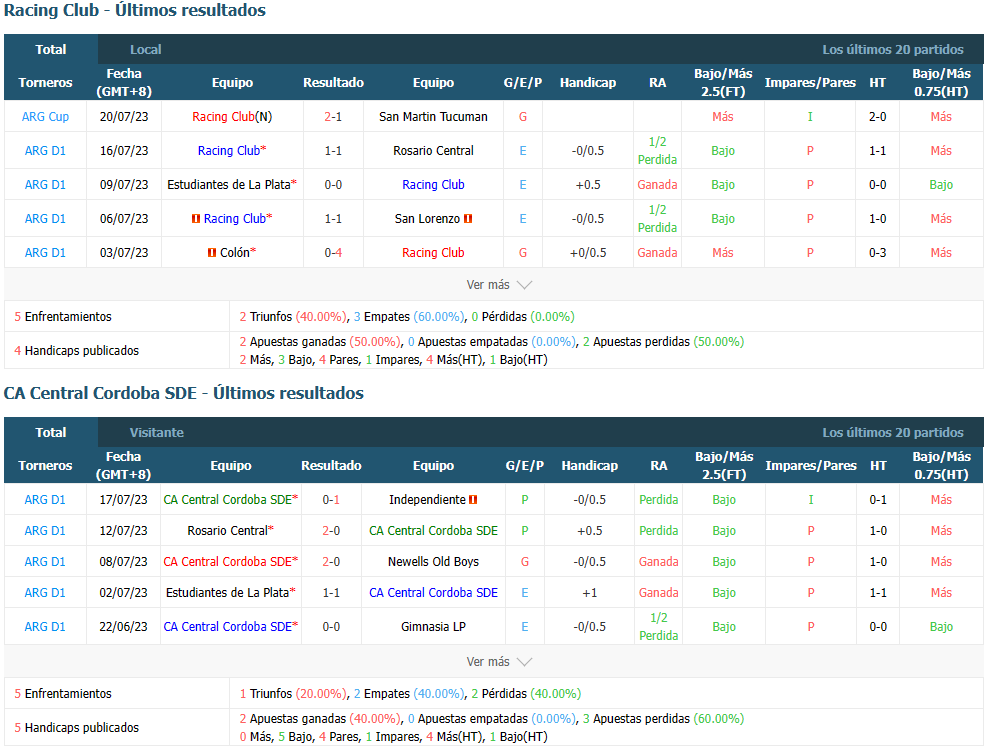Open the ARG Cup tournament link
Image resolution: width=989 pixels, height=750 pixels.
click(45, 117)
